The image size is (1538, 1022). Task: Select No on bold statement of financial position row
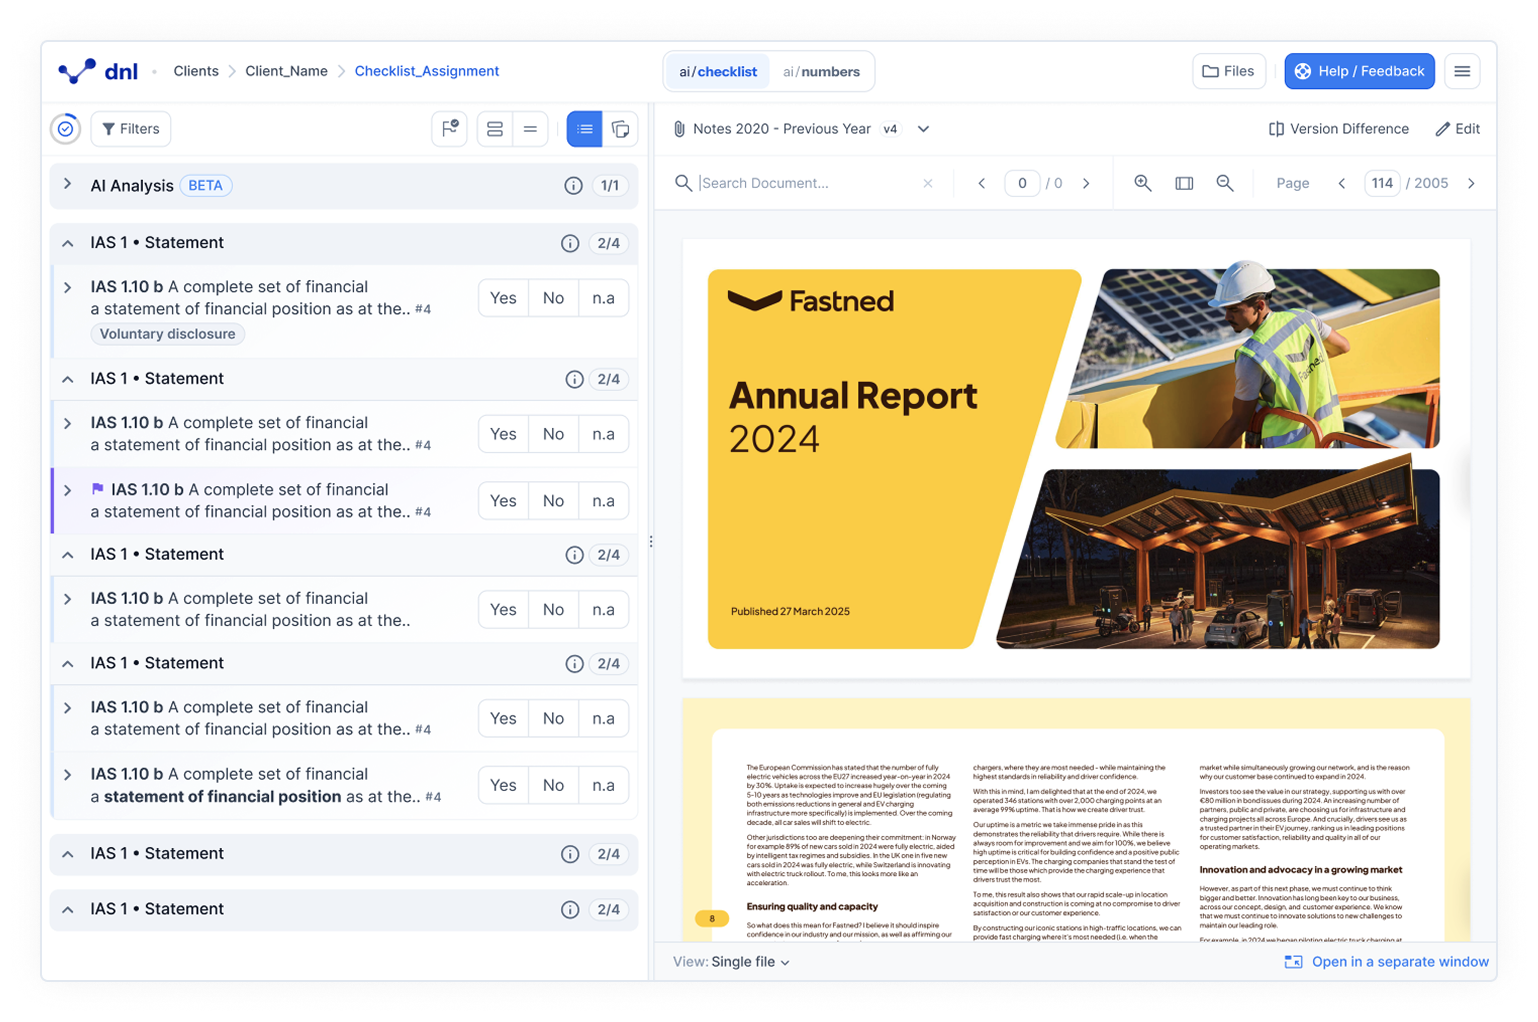553,785
